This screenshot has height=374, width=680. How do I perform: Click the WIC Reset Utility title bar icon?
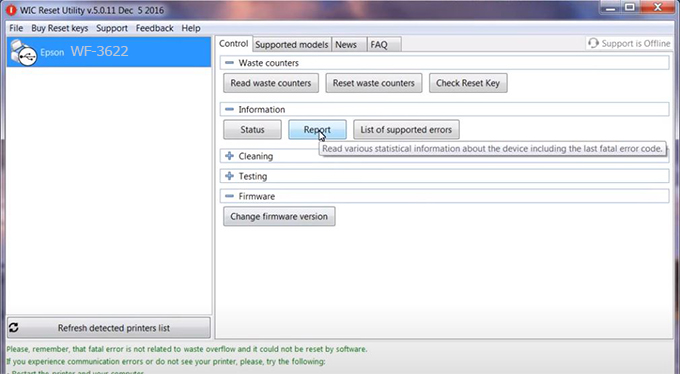click(11, 10)
